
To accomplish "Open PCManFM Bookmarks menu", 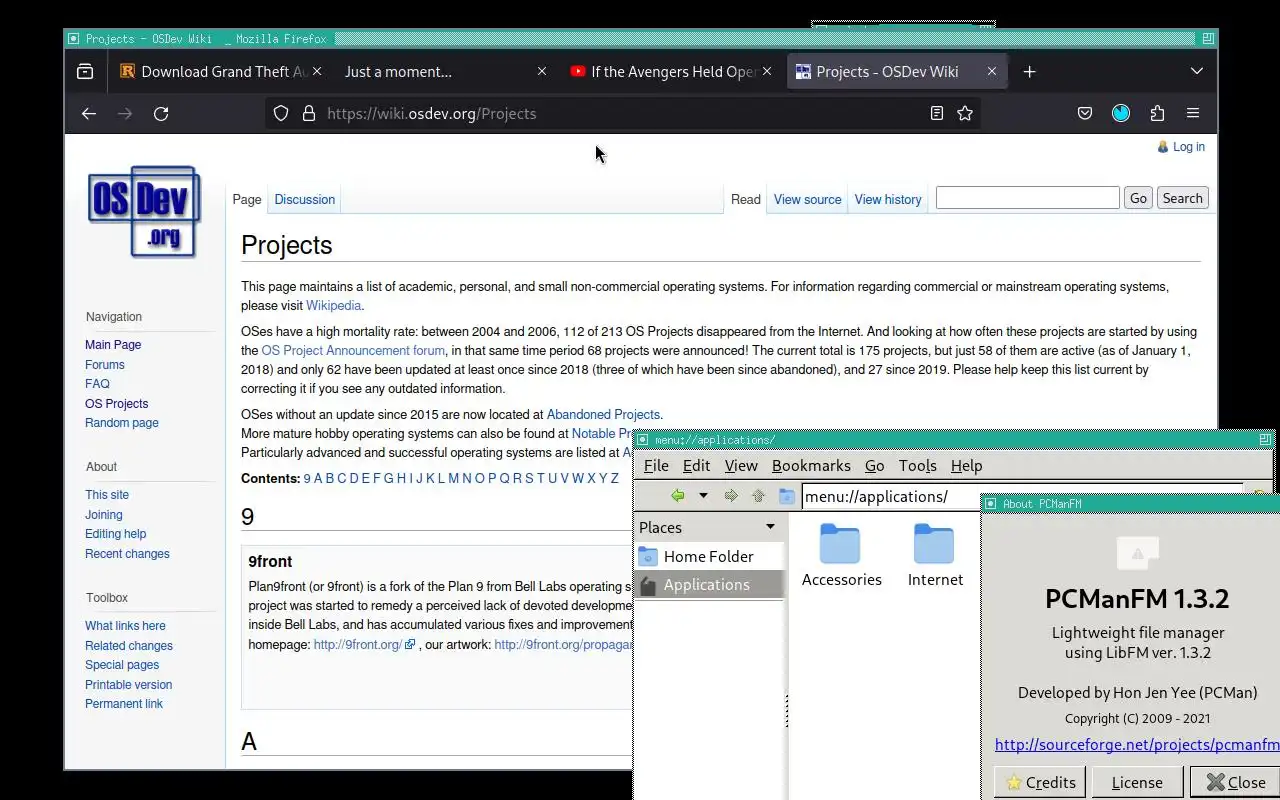I will (x=811, y=466).
